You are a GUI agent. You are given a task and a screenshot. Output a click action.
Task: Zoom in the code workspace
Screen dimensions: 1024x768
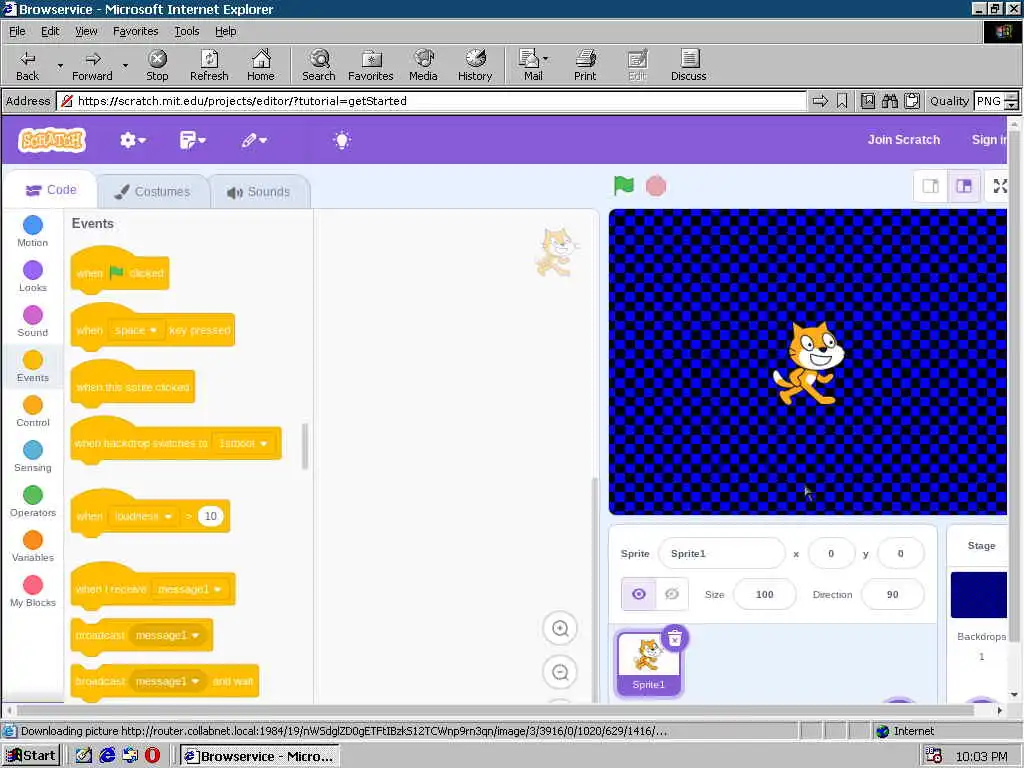[560, 628]
